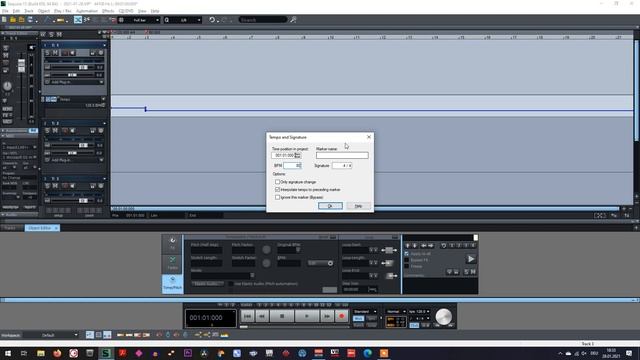Image resolution: width=640 pixels, height=360 pixels.
Task: Click the redo arrow in the toolbar
Action: click(224, 20)
